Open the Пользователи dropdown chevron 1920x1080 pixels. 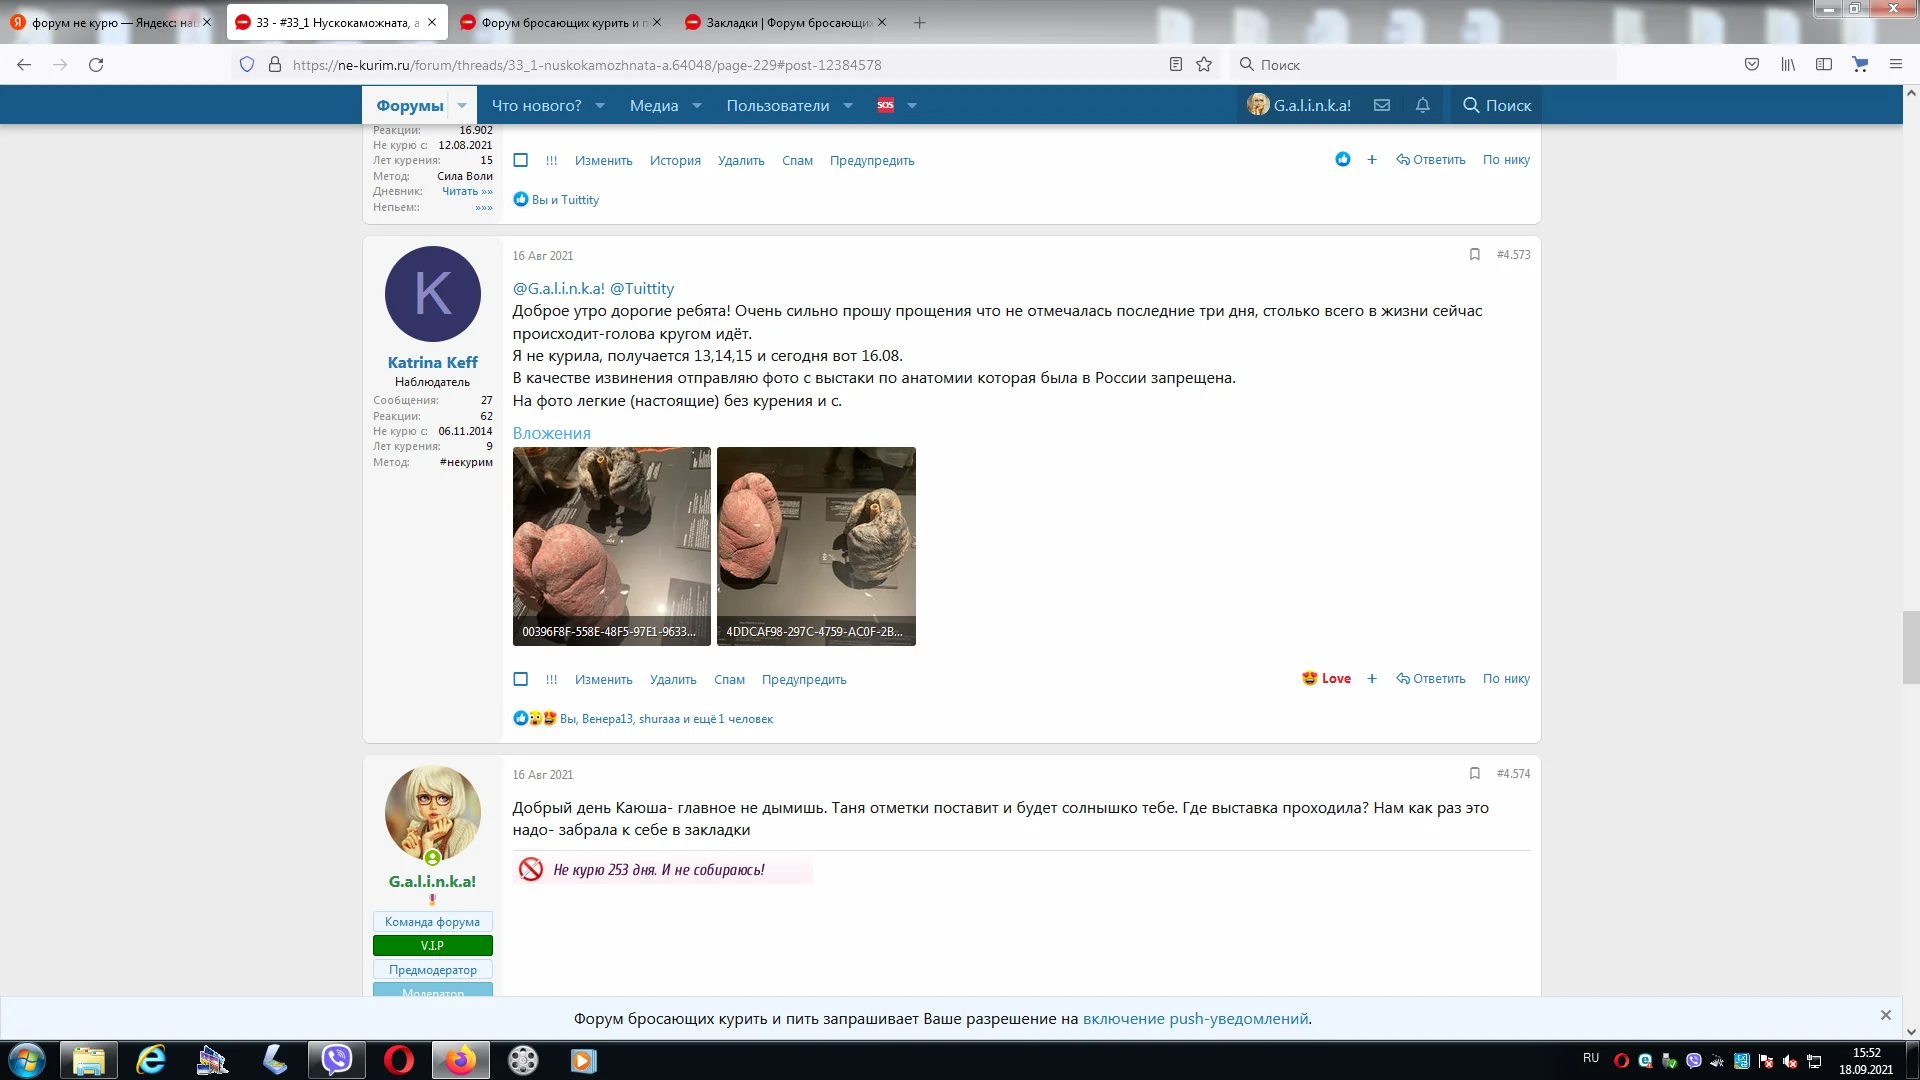click(847, 105)
